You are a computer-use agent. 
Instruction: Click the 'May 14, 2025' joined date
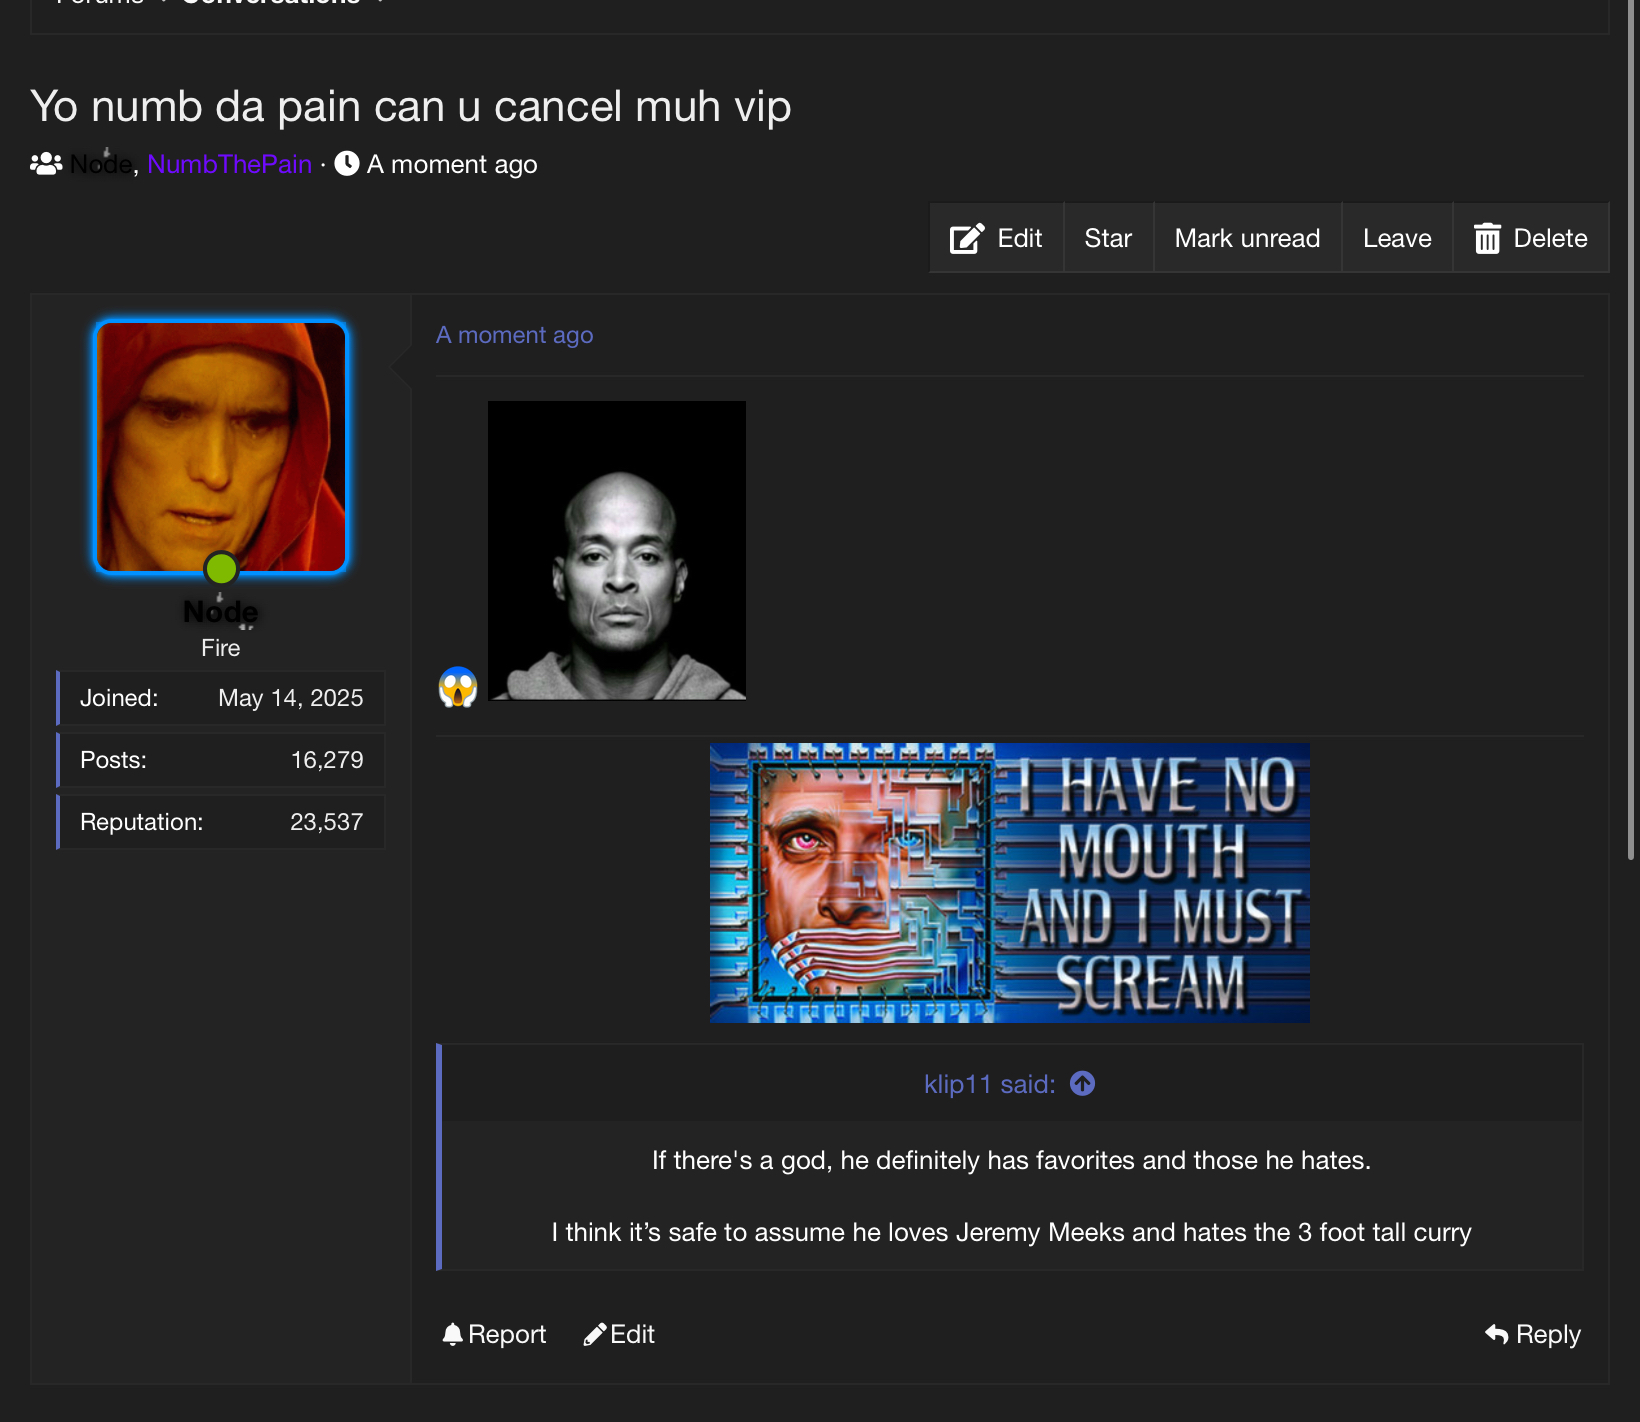(x=291, y=698)
